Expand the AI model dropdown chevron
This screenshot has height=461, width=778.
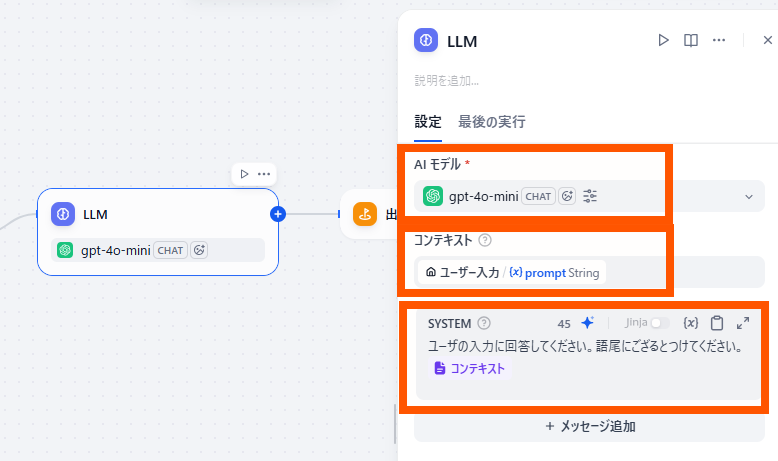click(x=749, y=197)
